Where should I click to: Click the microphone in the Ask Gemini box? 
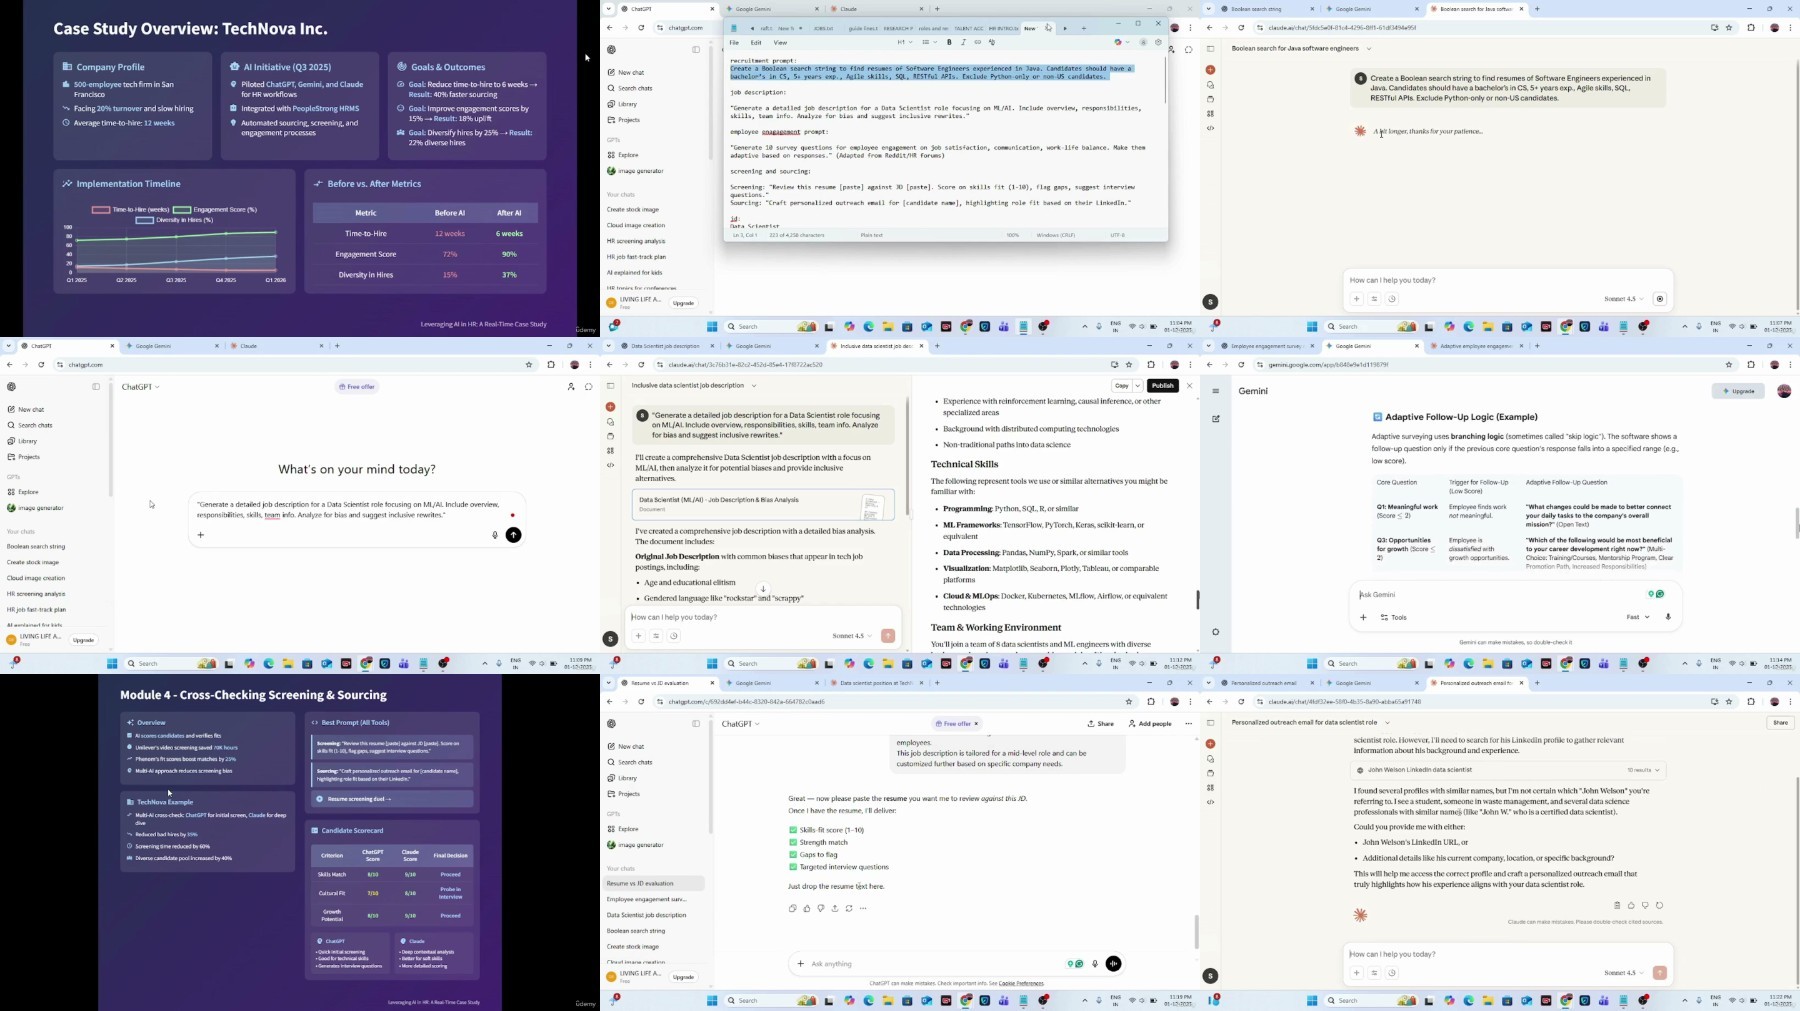coord(1668,618)
